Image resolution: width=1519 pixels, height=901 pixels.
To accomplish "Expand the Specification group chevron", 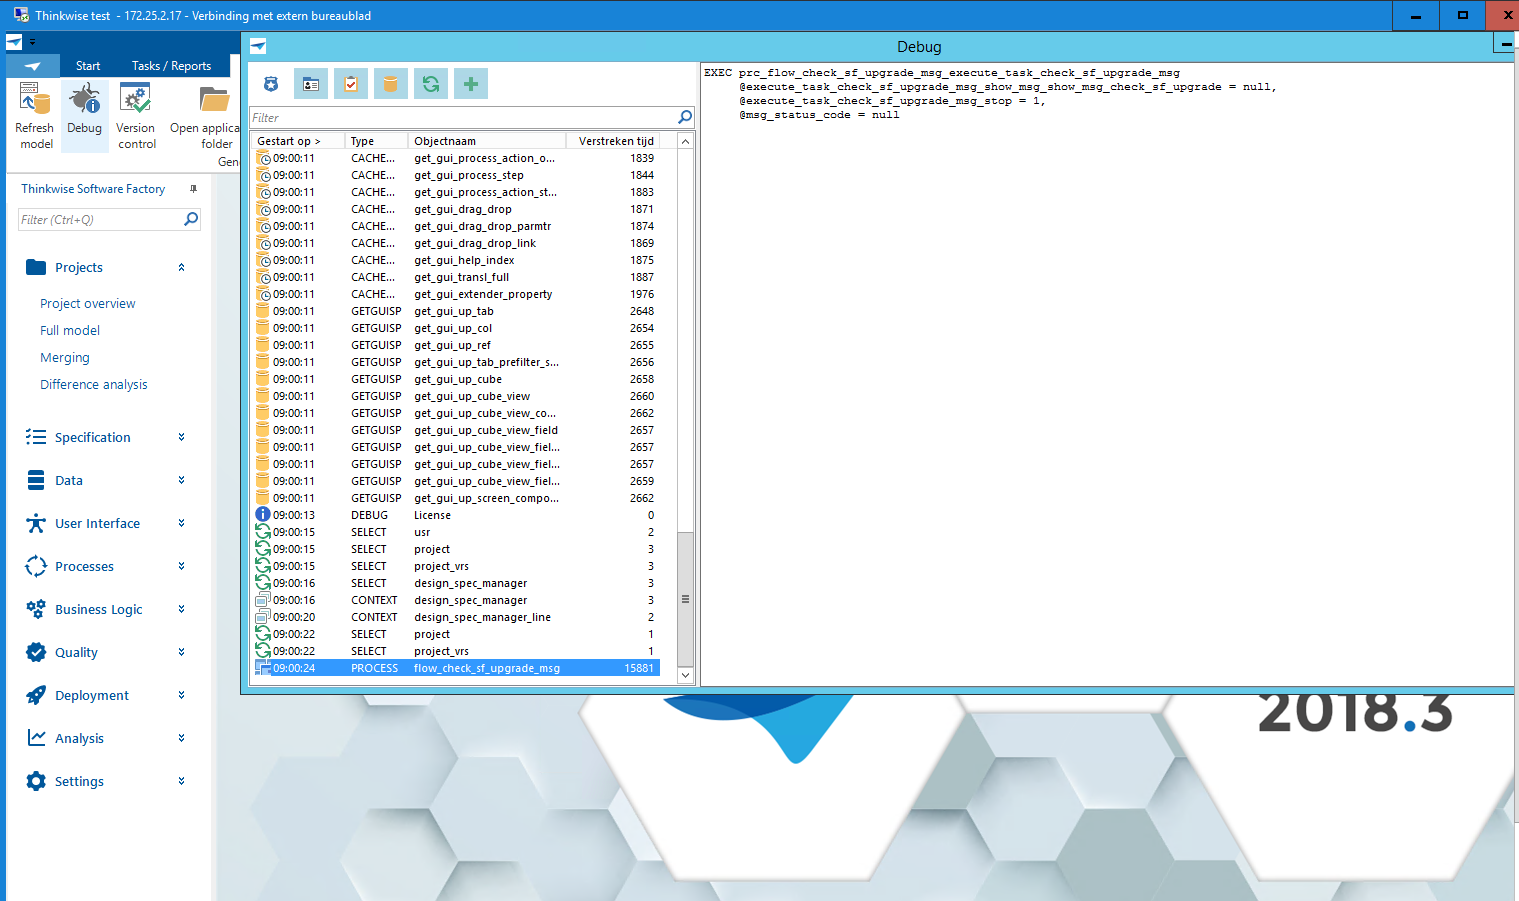I will click(181, 437).
